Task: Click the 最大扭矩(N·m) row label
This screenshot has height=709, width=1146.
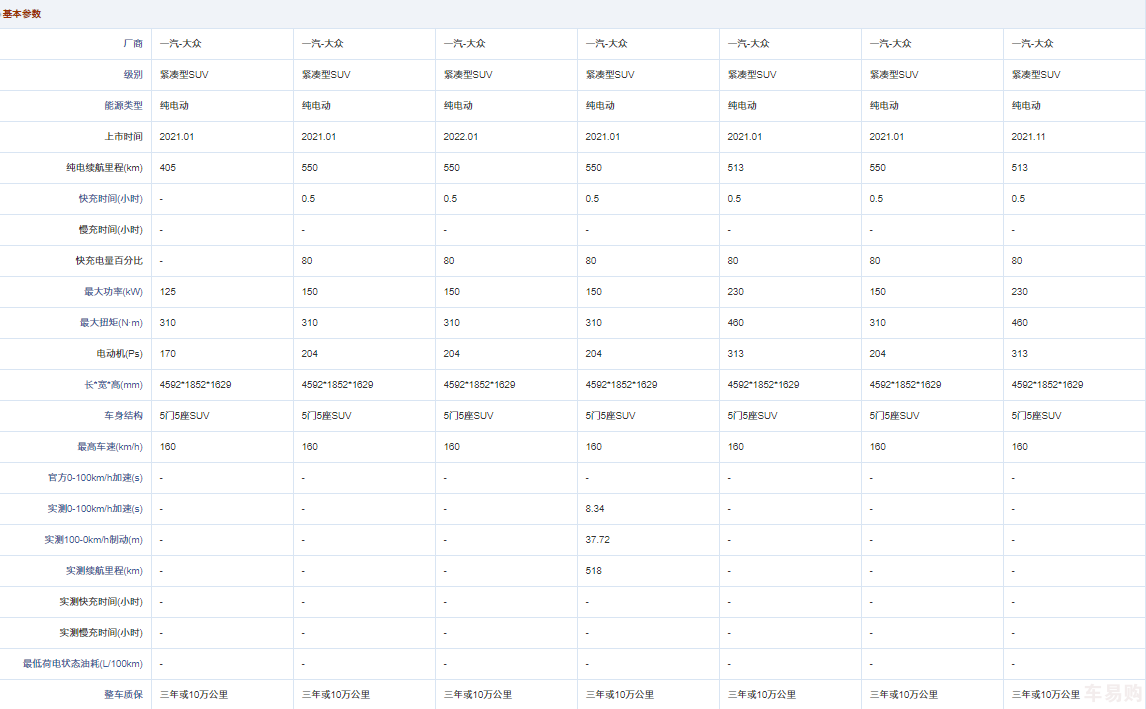Action: (111, 323)
